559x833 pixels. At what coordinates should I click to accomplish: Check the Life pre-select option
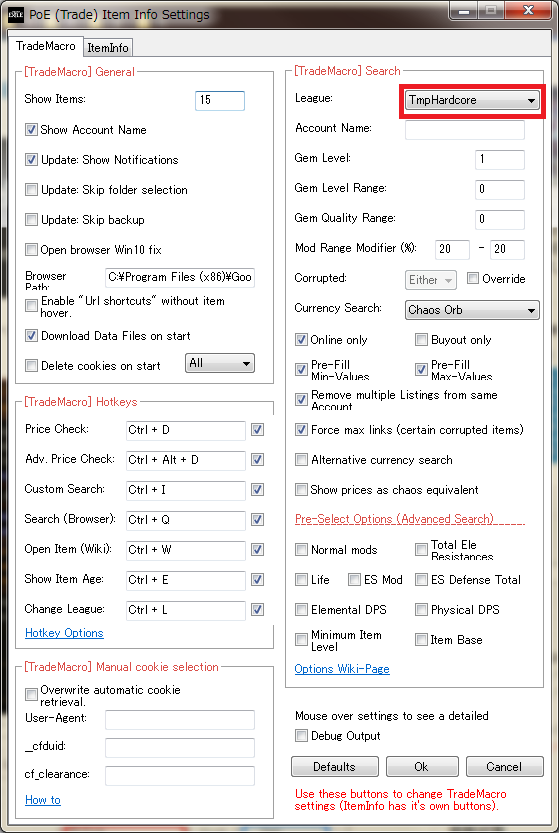(301, 580)
